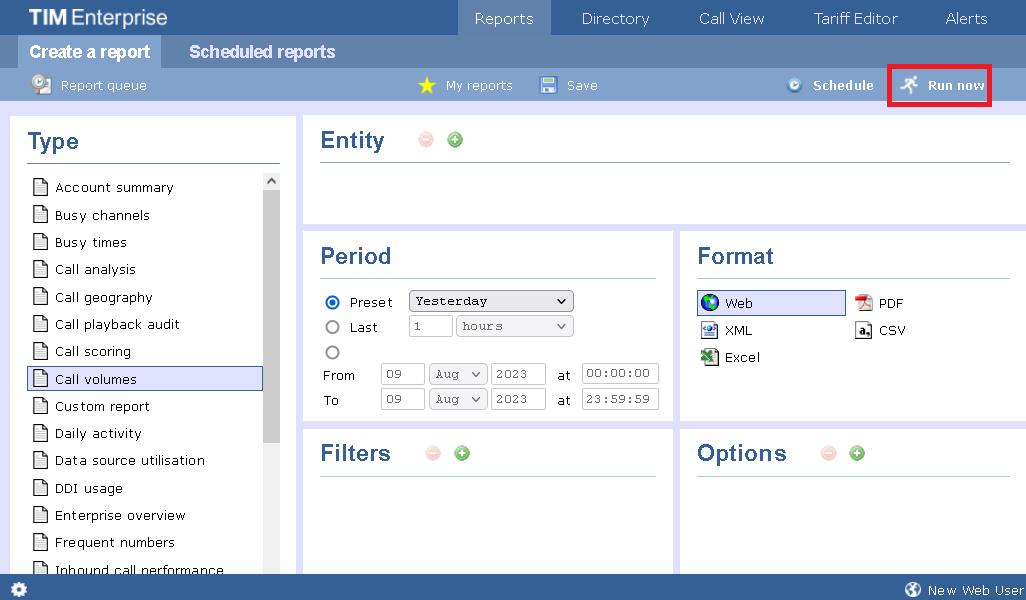Select the Daily activity report type
The width and height of the screenshot is (1026, 600).
coord(98,433)
